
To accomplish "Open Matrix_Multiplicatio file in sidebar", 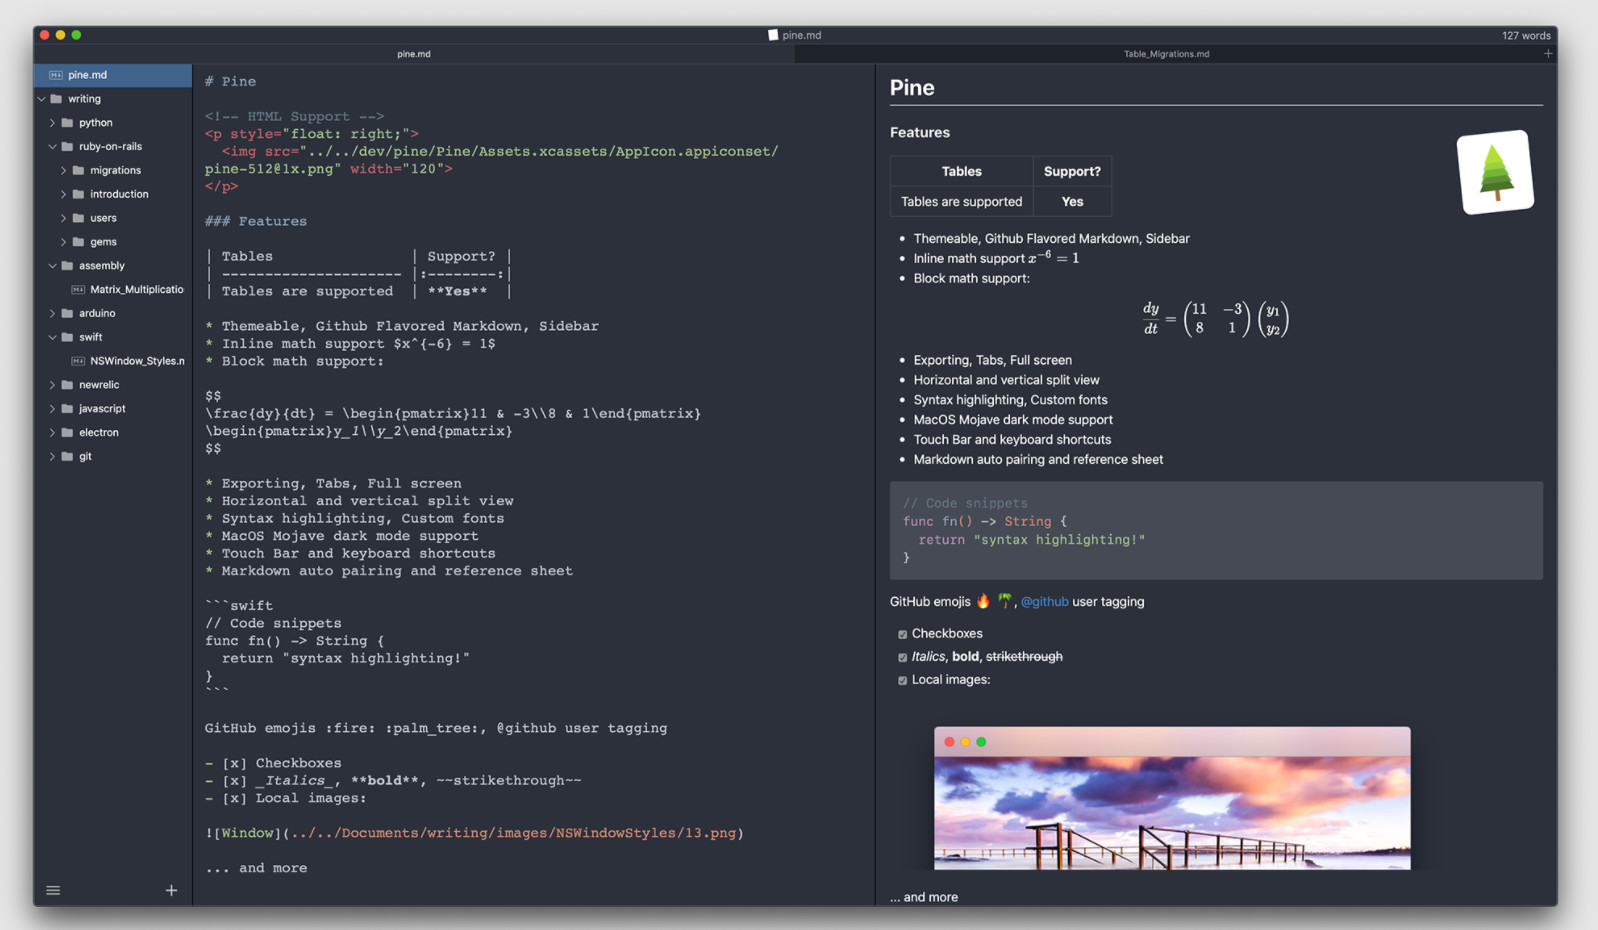I will pyautogui.click(x=113, y=289).
